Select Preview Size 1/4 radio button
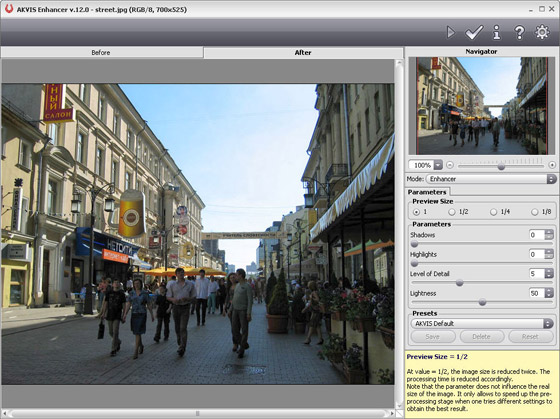560x419 pixels. (493, 212)
